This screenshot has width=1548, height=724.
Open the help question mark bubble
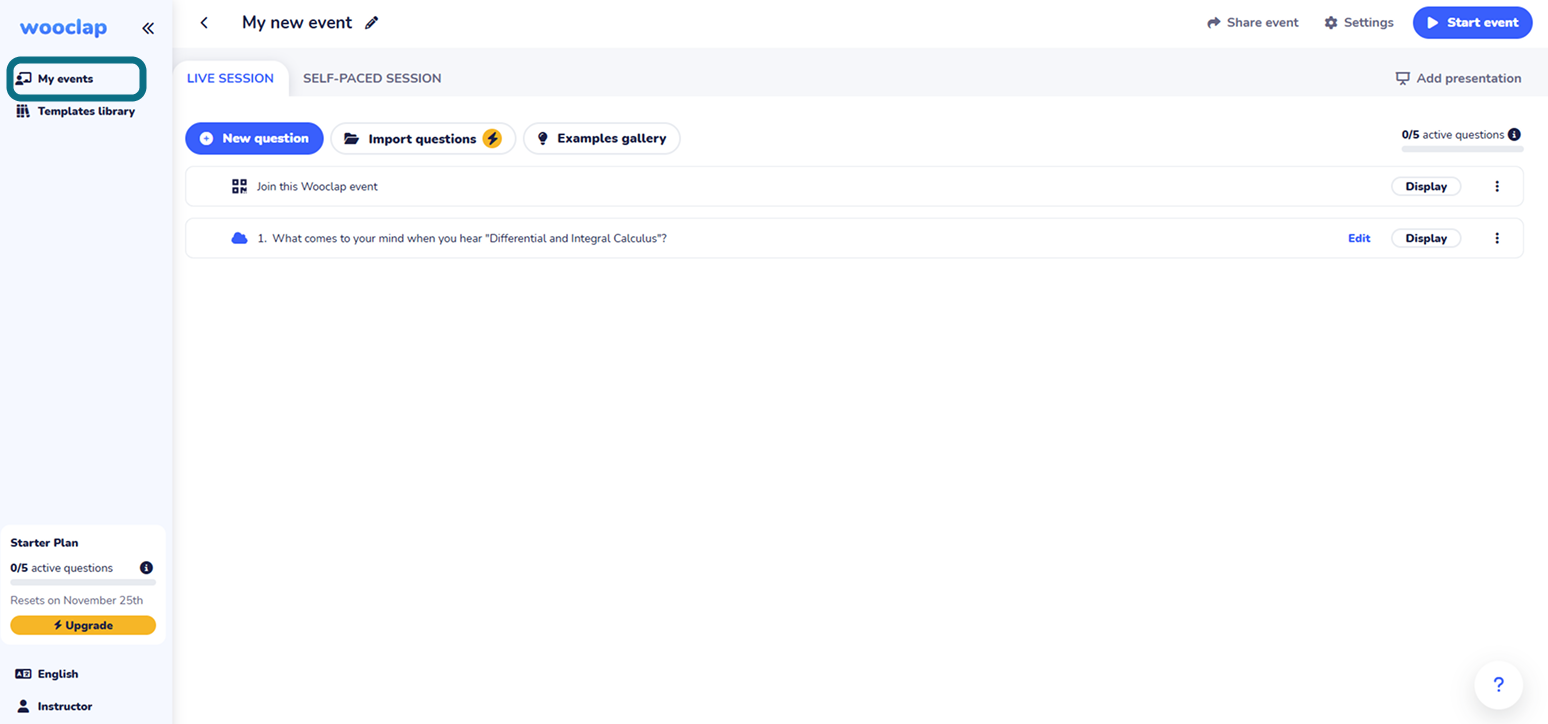click(1498, 685)
